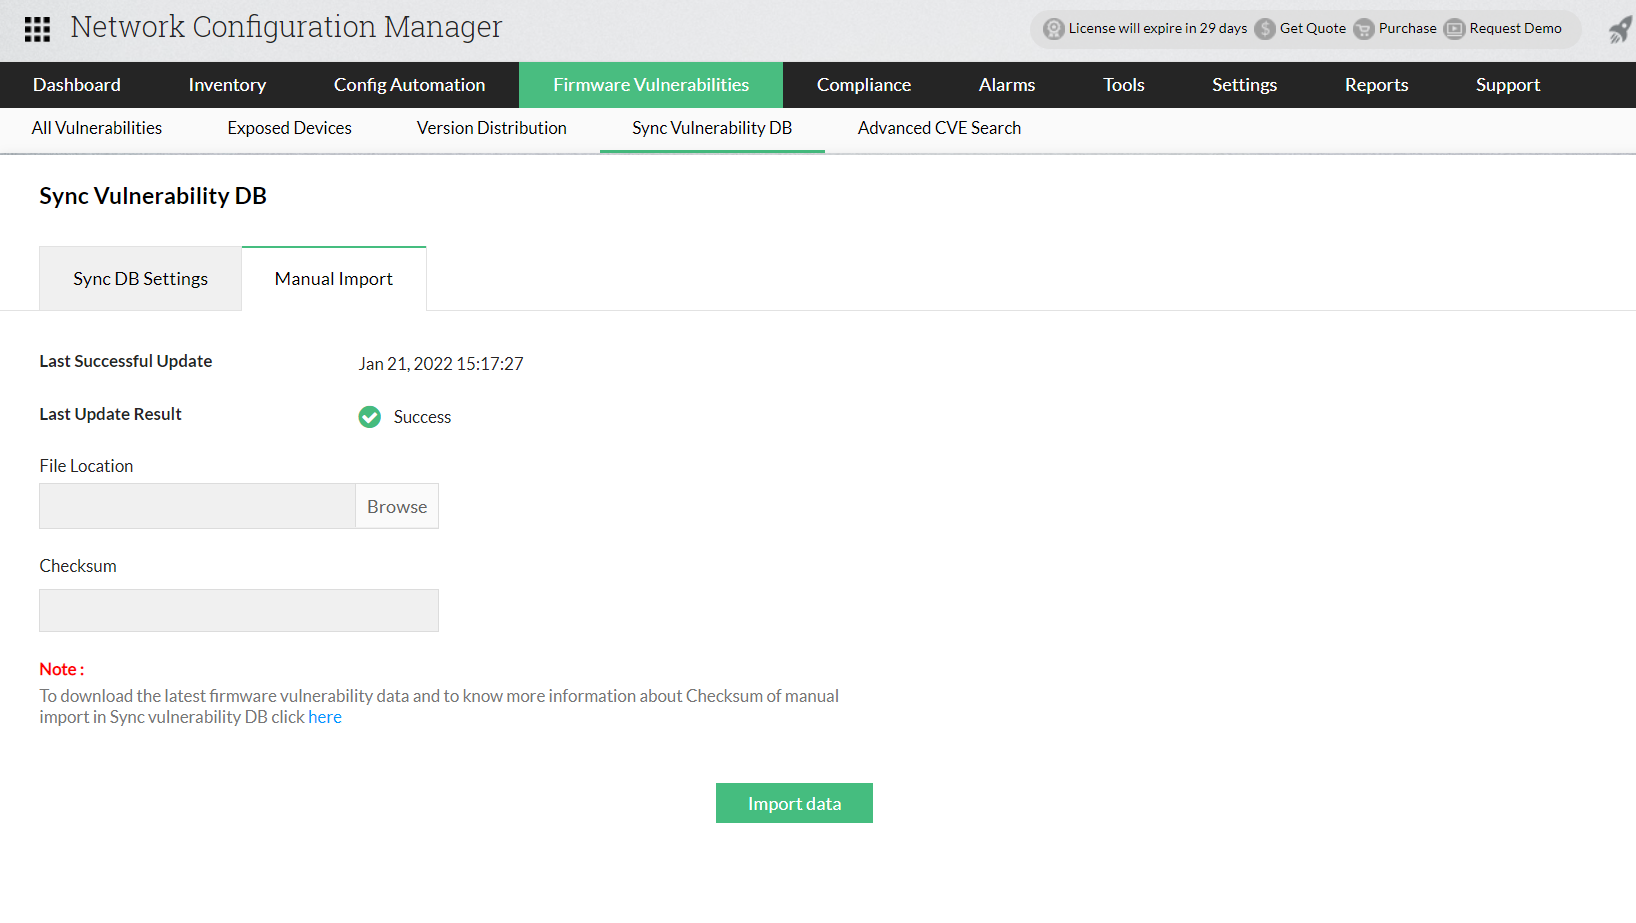Image resolution: width=1636 pixels, height=923 pixels.
Task: Click the rocket icon at top right
Action: (x=1619, y=29)
